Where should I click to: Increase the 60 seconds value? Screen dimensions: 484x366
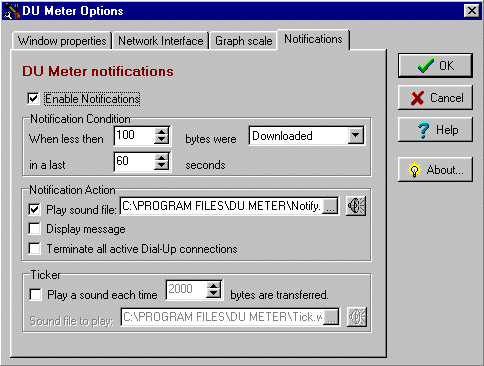point(162,158)
